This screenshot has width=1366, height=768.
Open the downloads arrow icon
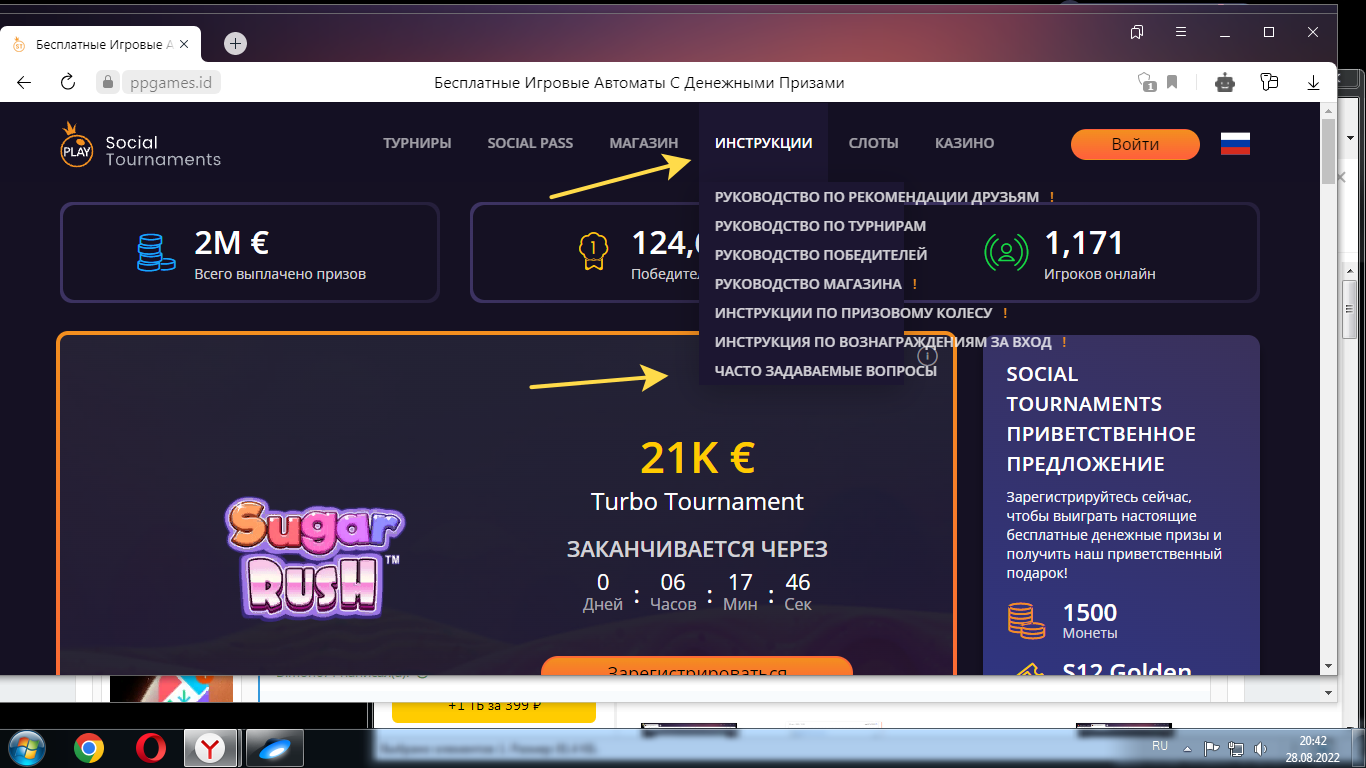[1314, 83]
